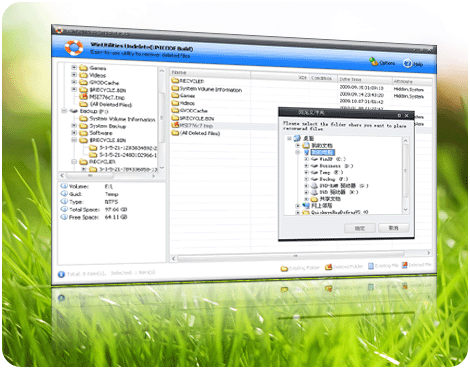Click left tree horizontal scrollbar thumb

(x=90, y=175)
